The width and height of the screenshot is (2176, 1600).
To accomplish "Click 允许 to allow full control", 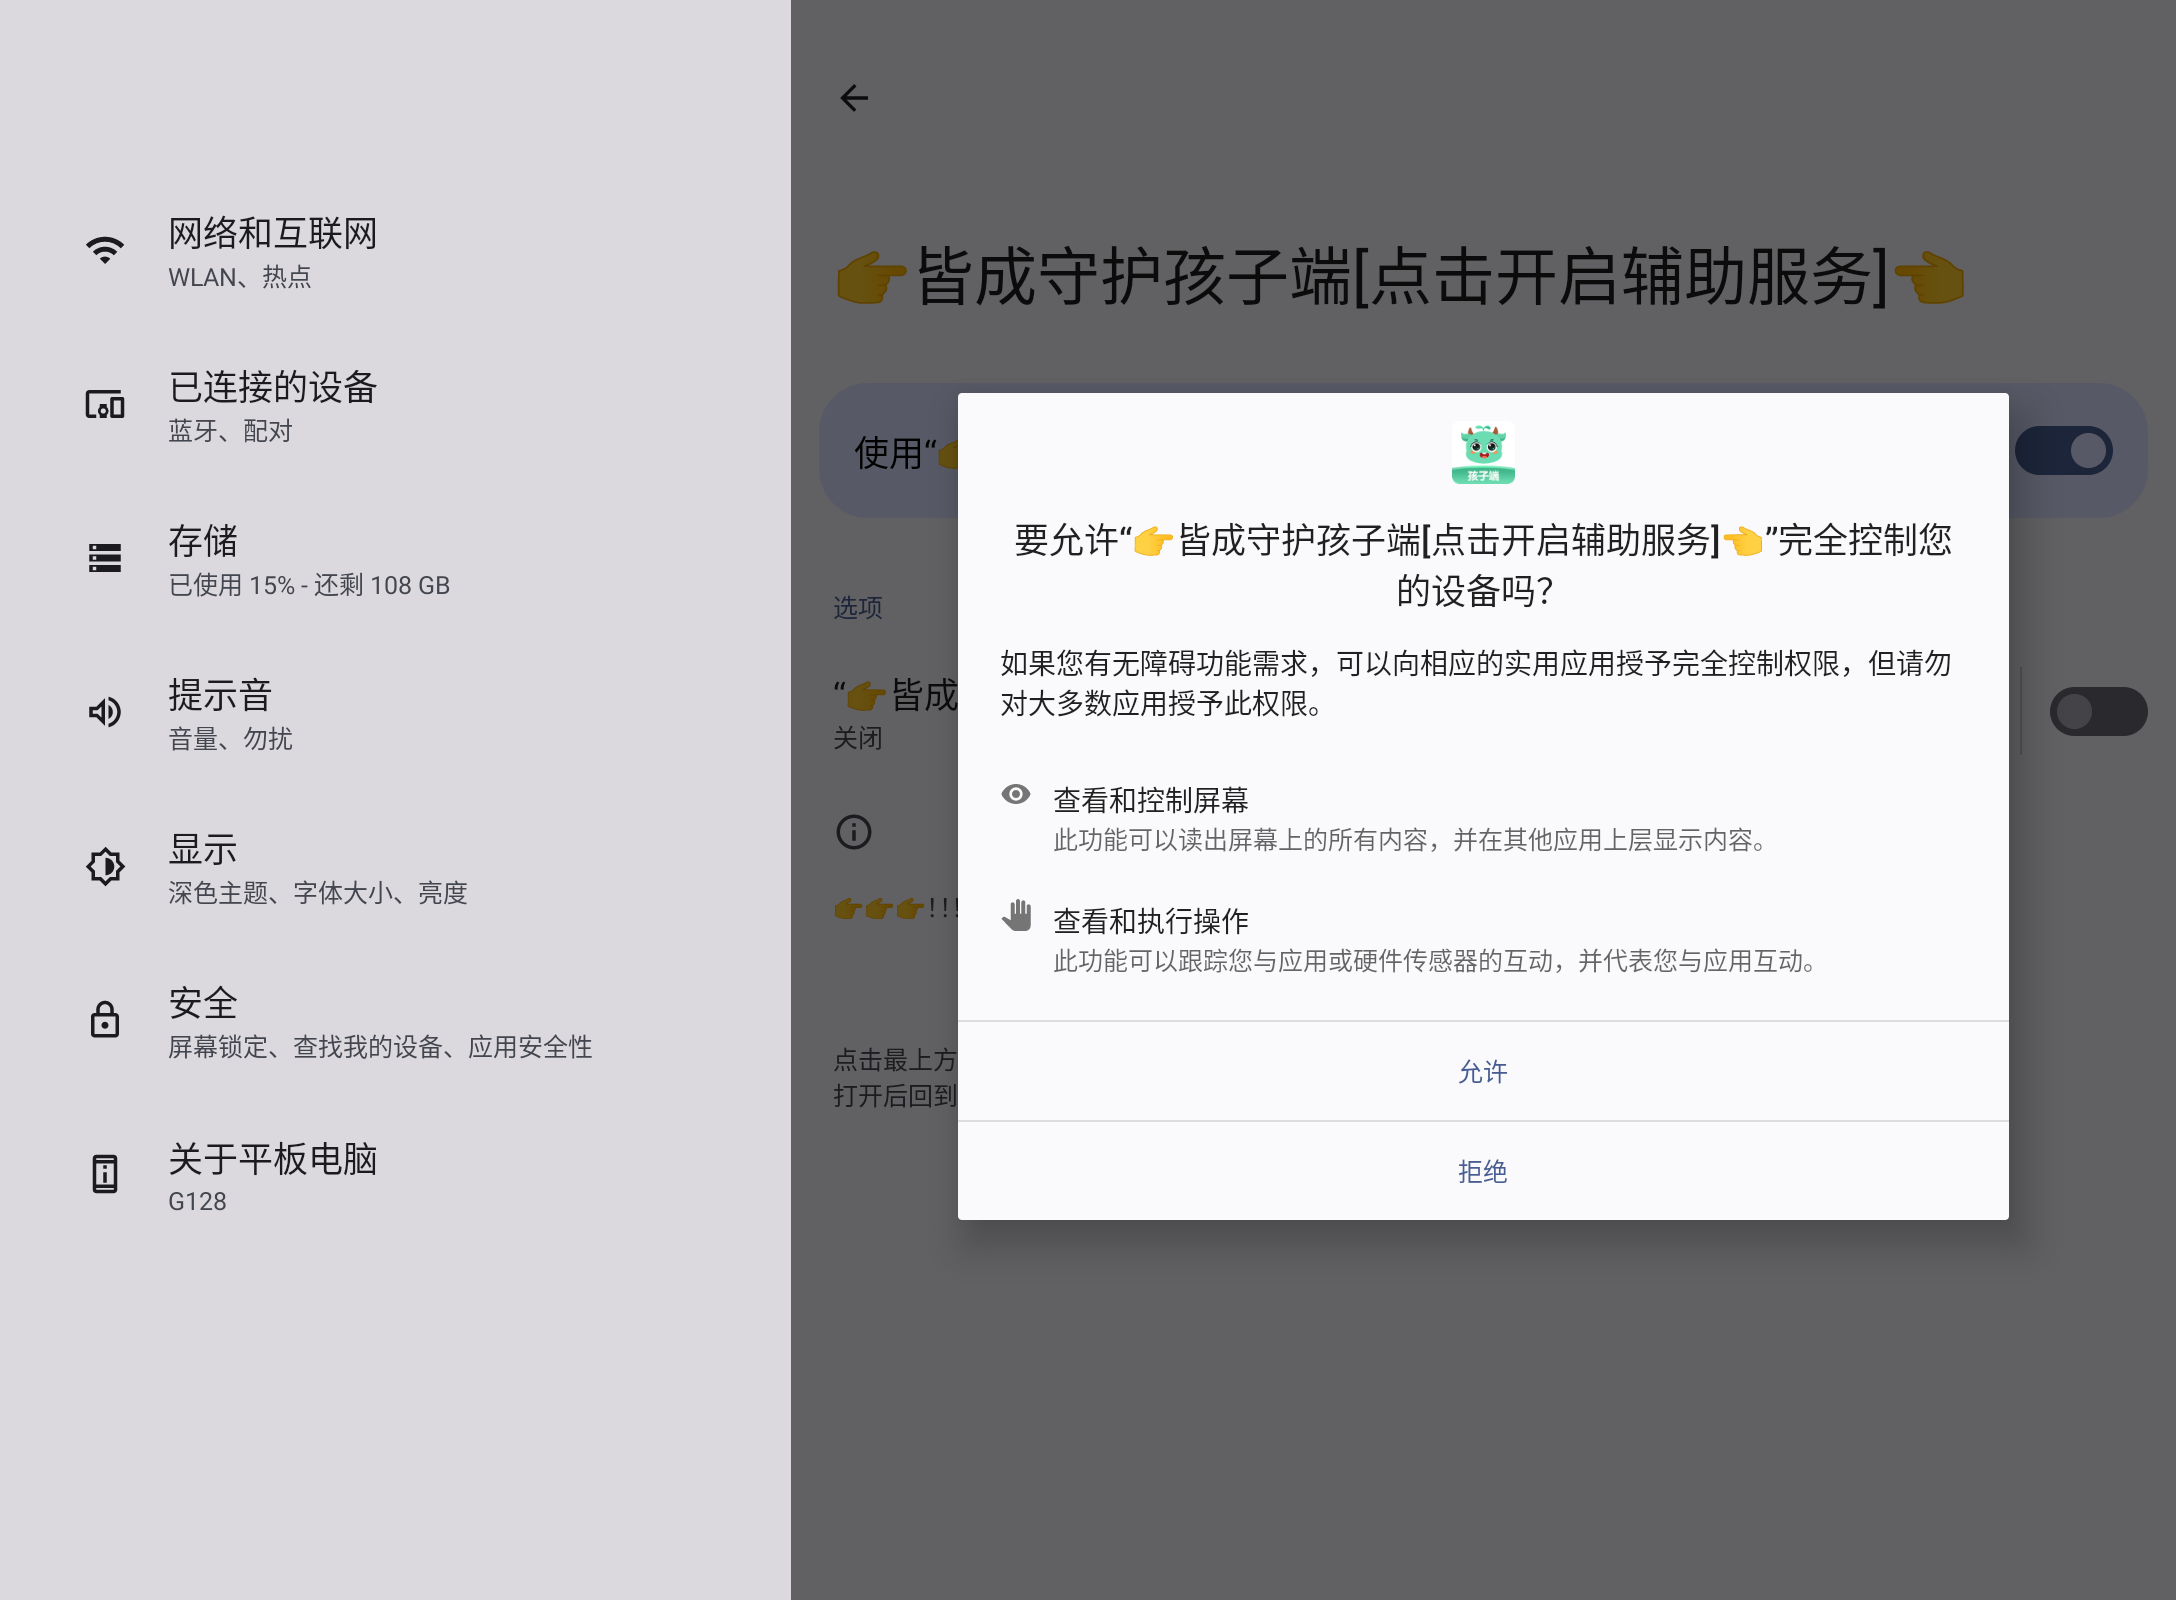I will 1483,1072.
